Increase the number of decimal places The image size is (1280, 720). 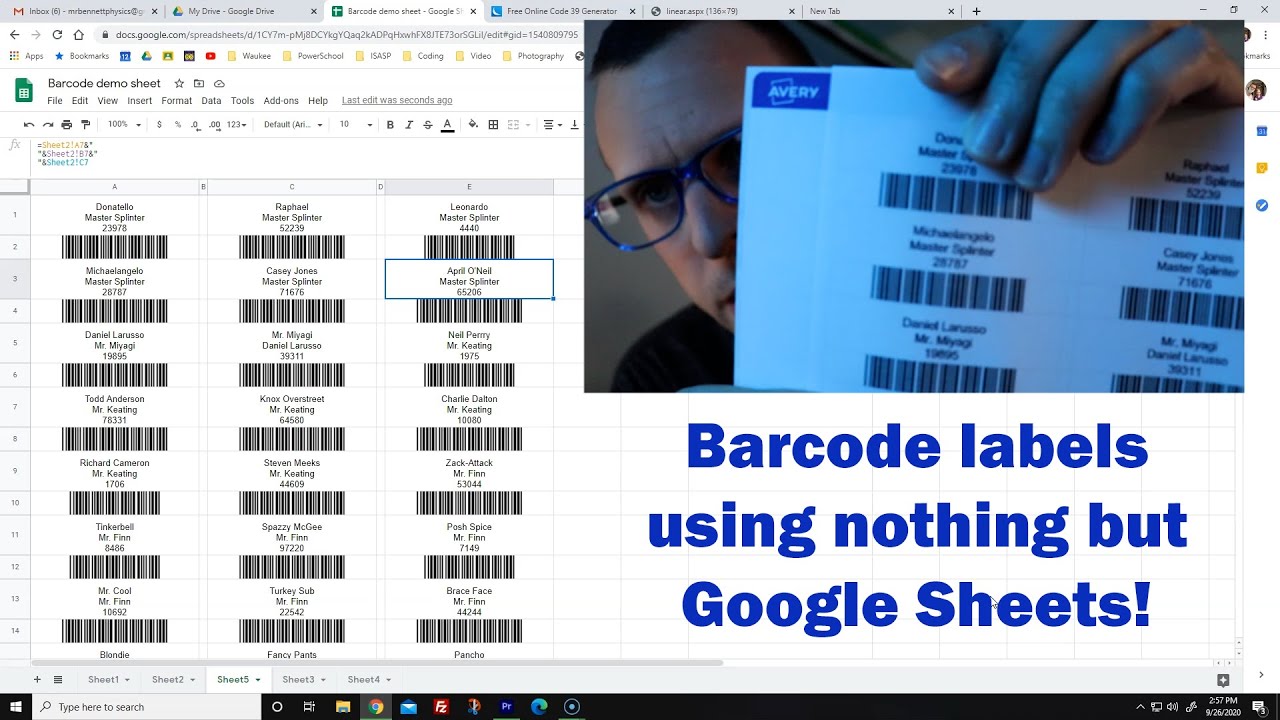(x=214, y=125)
